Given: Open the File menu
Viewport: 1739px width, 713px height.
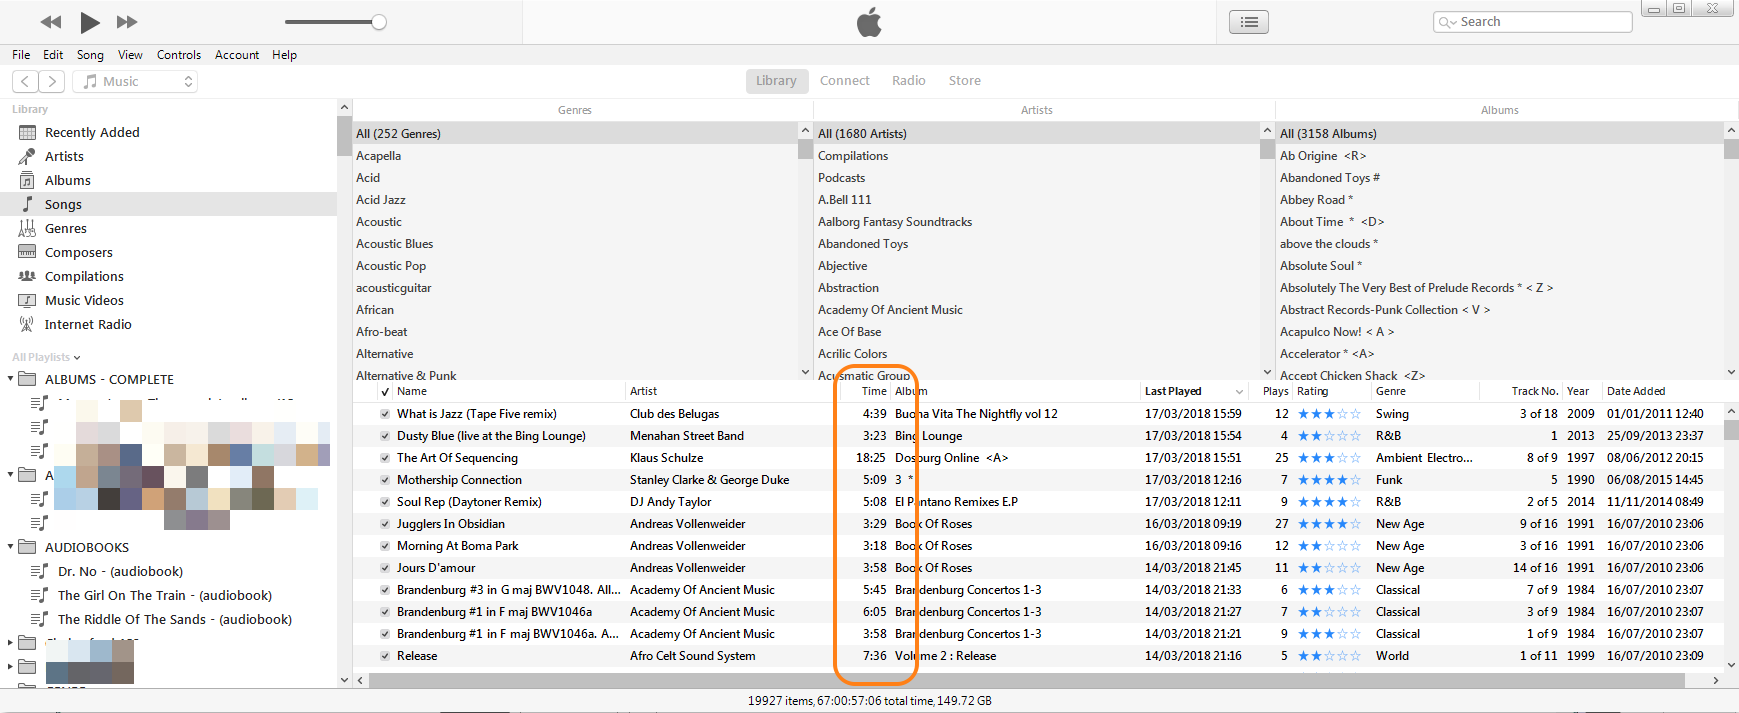Looking at the screenshot, I should (21, 55).
